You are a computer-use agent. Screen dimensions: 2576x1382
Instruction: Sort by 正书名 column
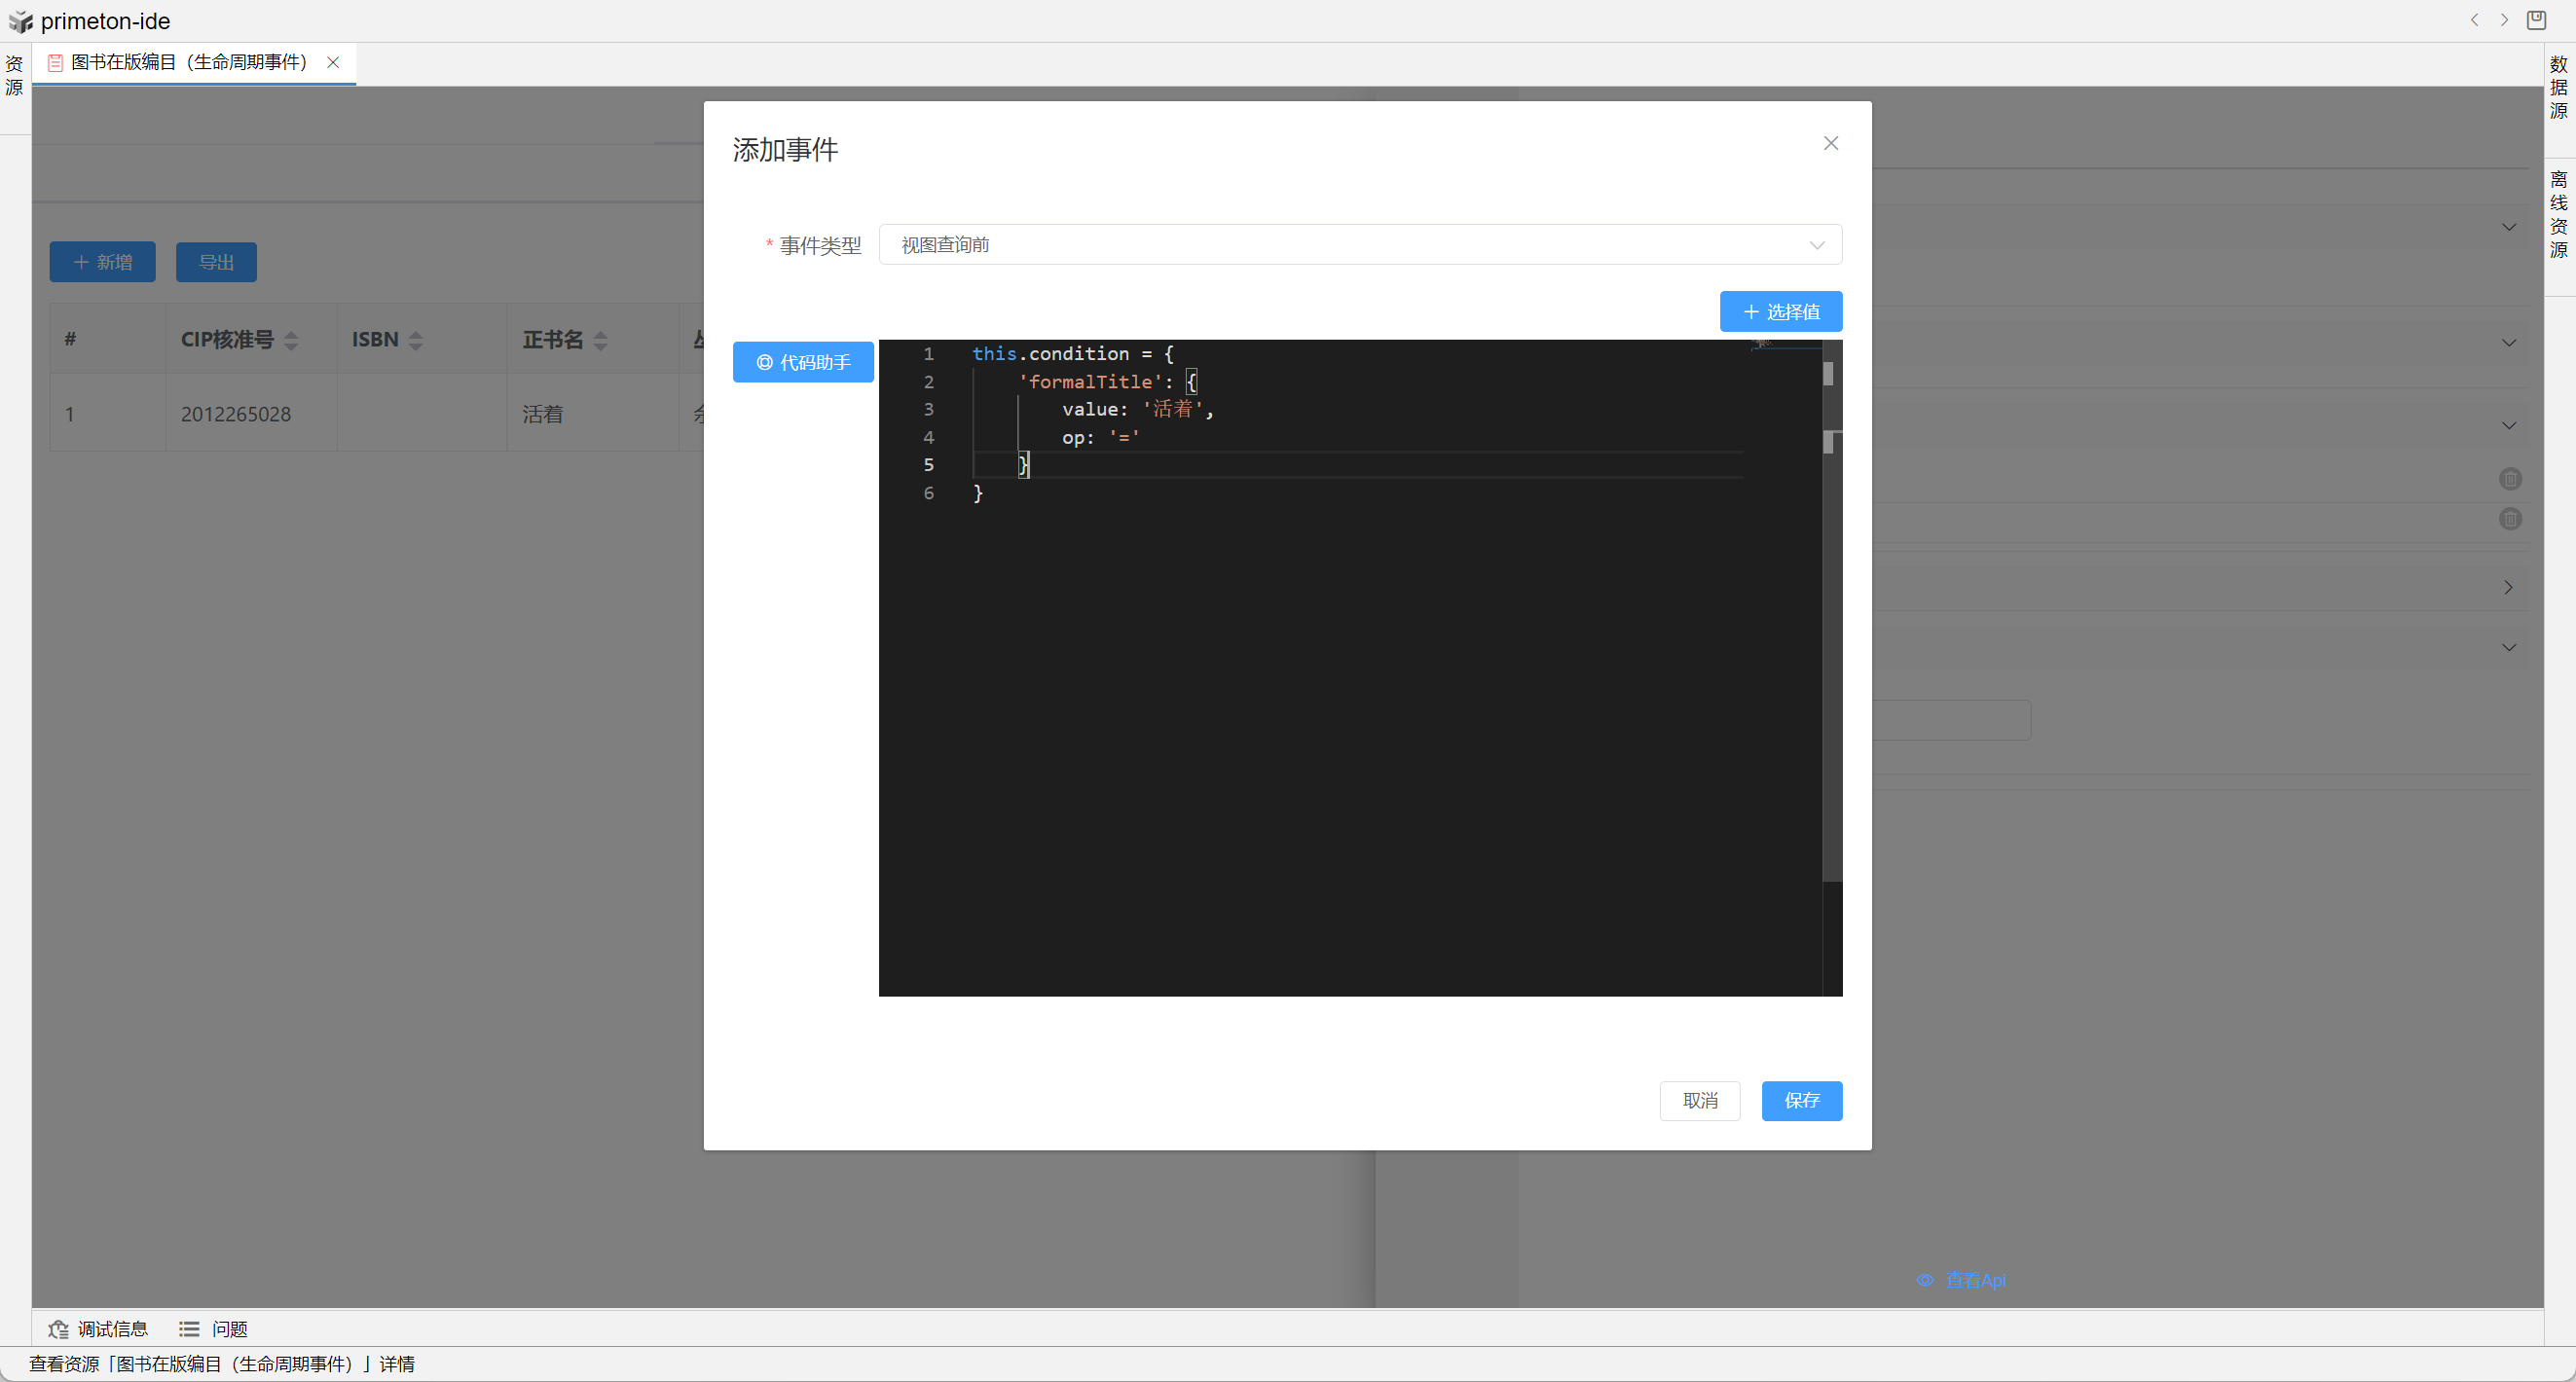(600, 340)
